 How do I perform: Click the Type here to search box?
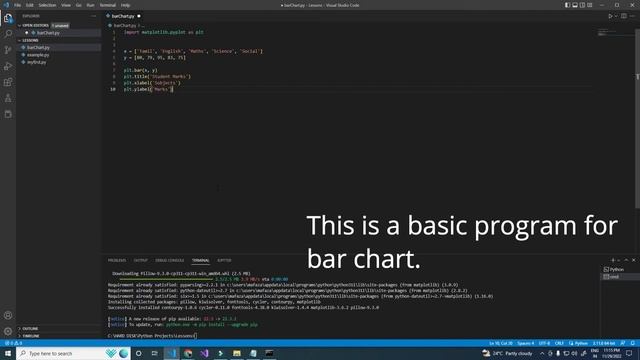click(73, 353)
